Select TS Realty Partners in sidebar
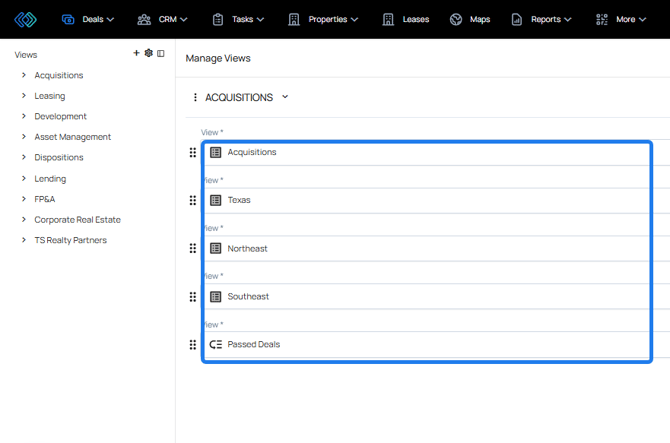The image size is (670, 443). tap(71, 240)
